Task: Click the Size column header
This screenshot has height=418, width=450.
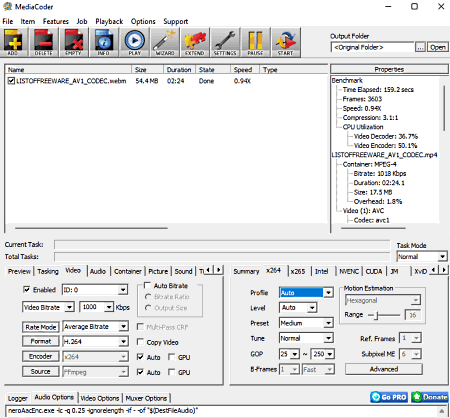Action: coord(147,70)
